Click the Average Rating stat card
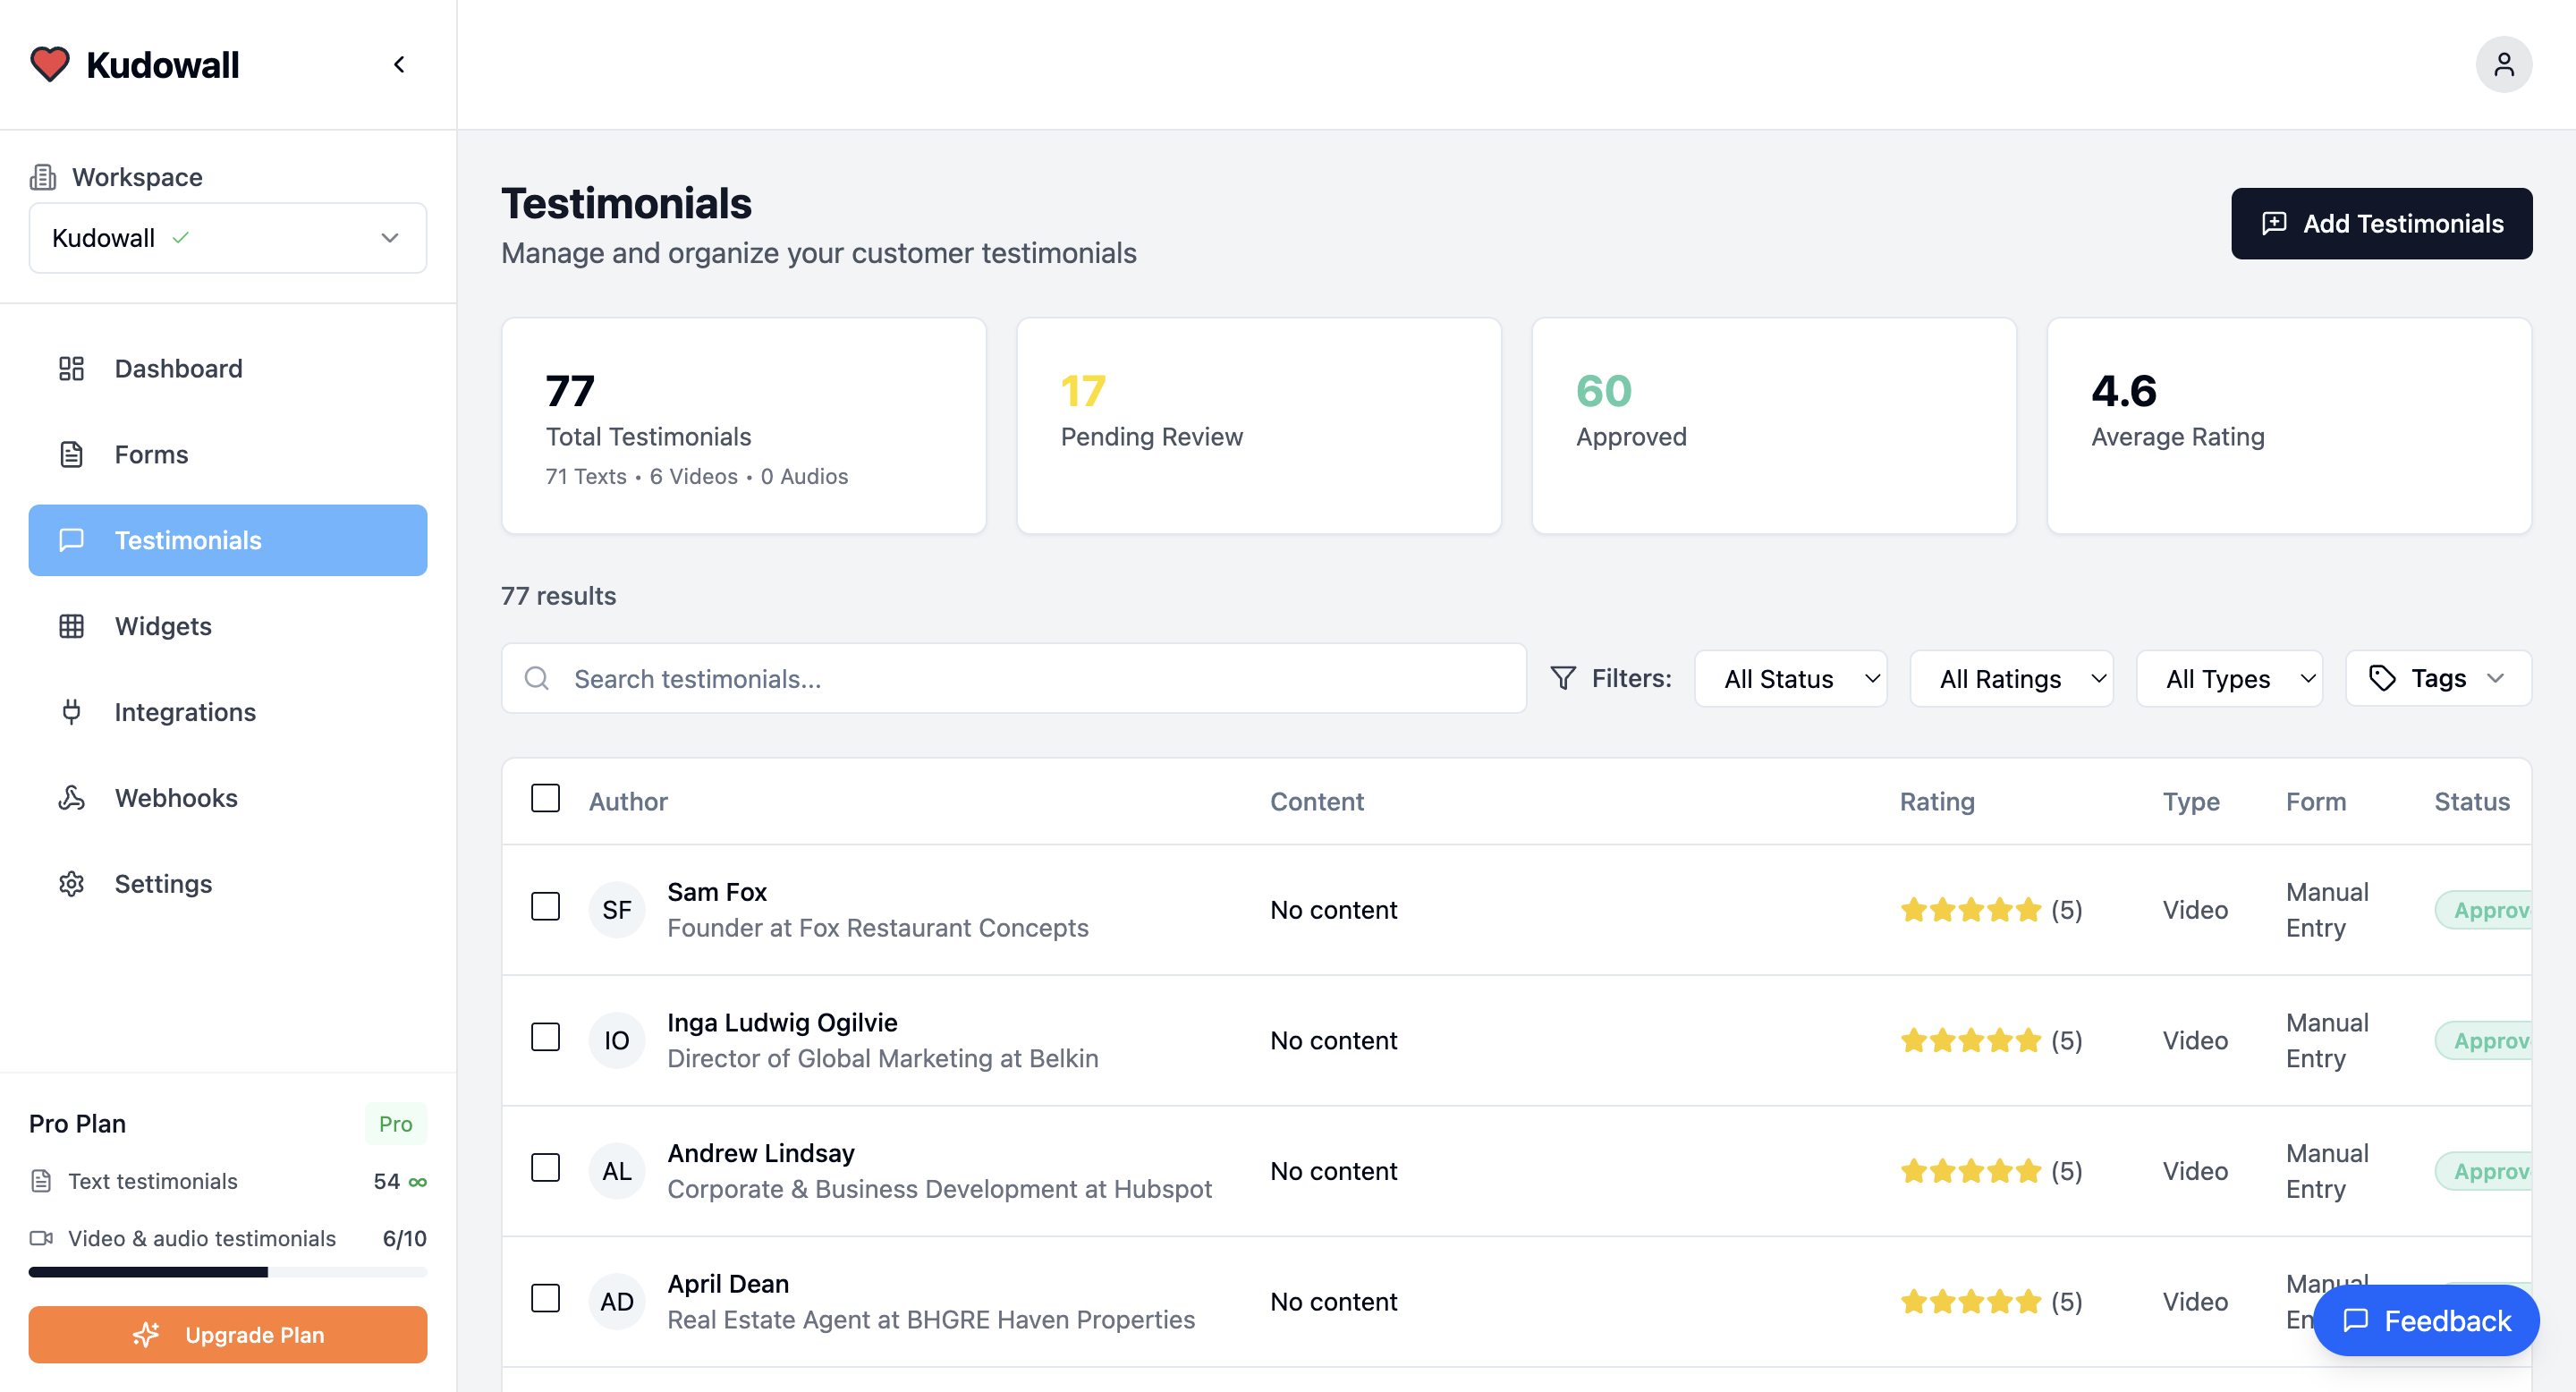The height and width of the screenshot is (1392, 2576). pos(2289,426)
